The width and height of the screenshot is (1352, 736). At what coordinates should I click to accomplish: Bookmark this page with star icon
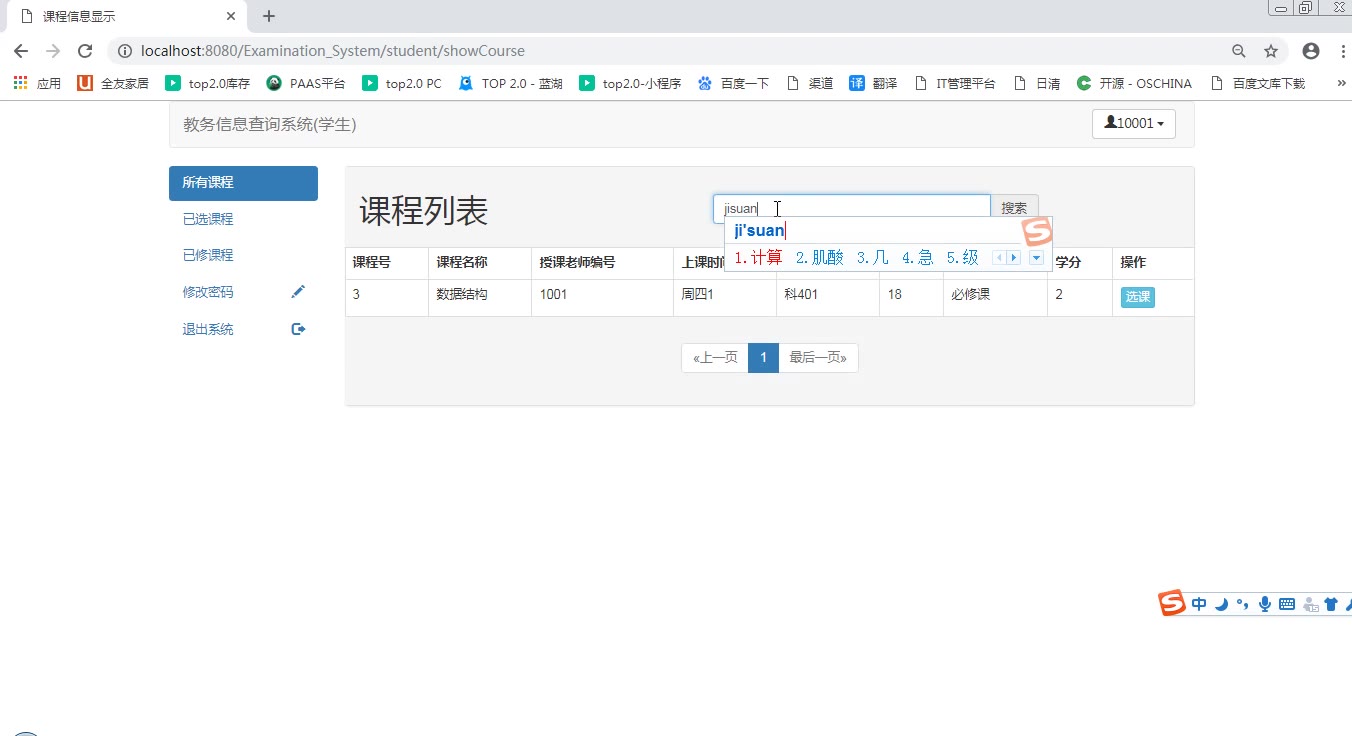point(1271,51)
